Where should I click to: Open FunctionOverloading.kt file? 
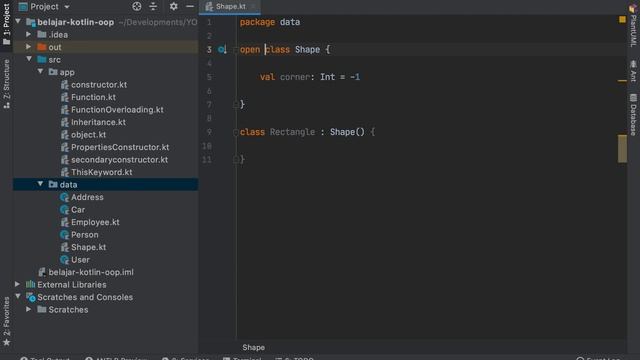(x=117, y=109)
